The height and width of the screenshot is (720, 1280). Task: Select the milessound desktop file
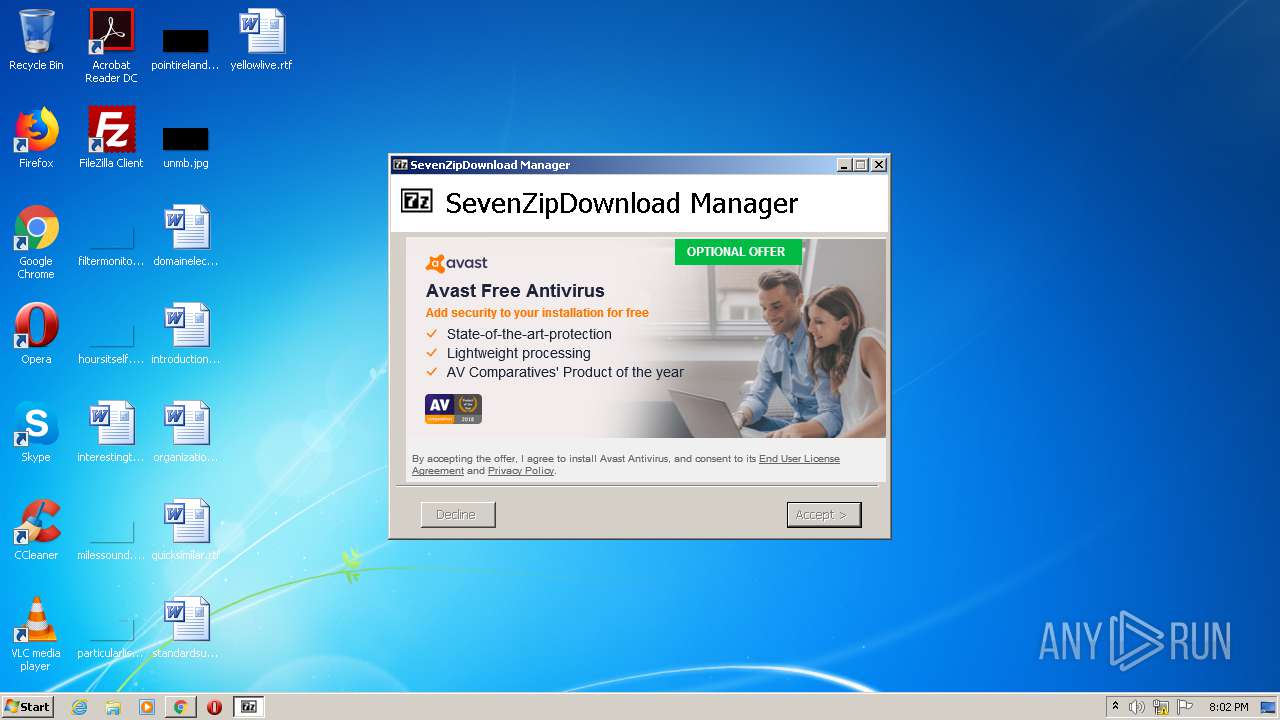(x=111, y=539)
